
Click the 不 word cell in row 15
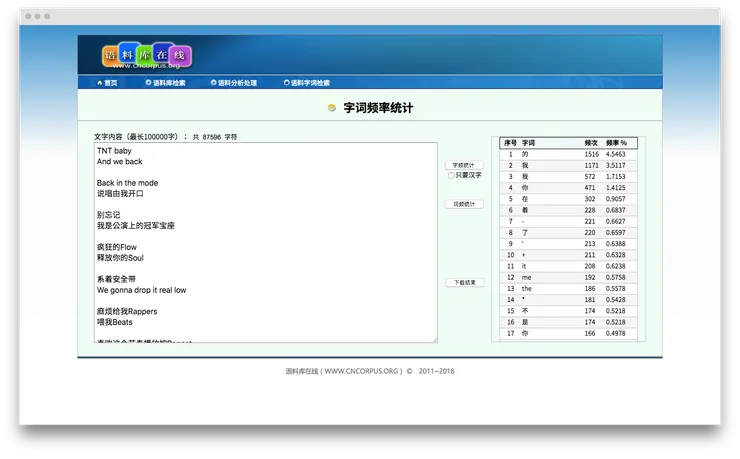525,311
